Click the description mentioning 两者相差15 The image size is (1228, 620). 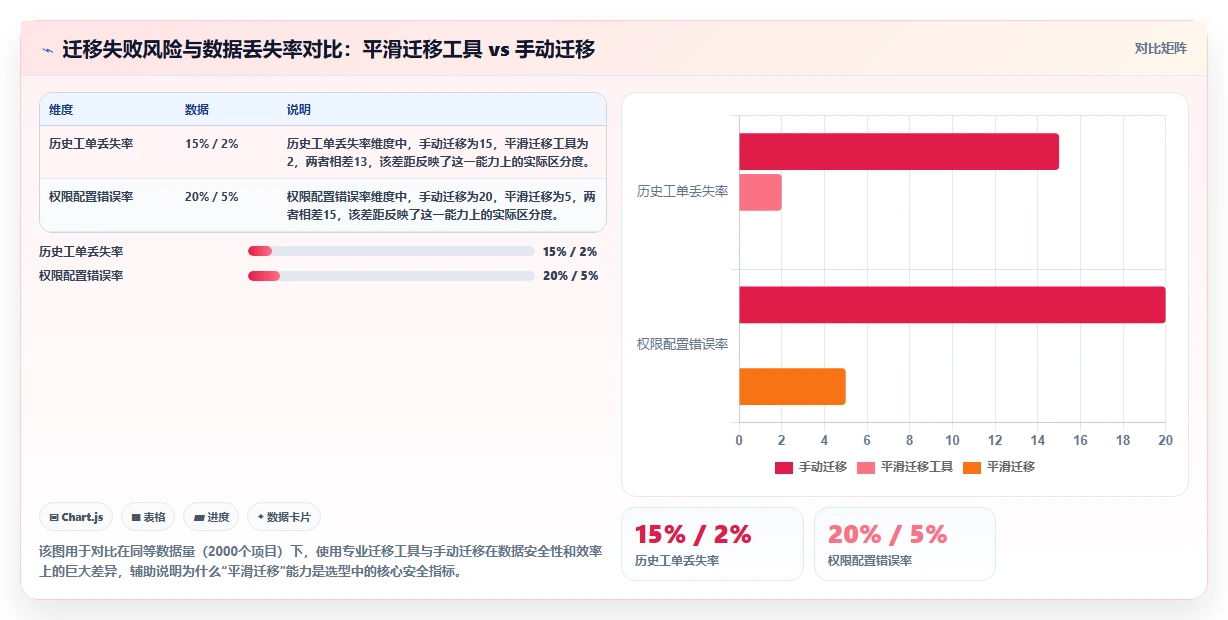click(x=441, y=205)
